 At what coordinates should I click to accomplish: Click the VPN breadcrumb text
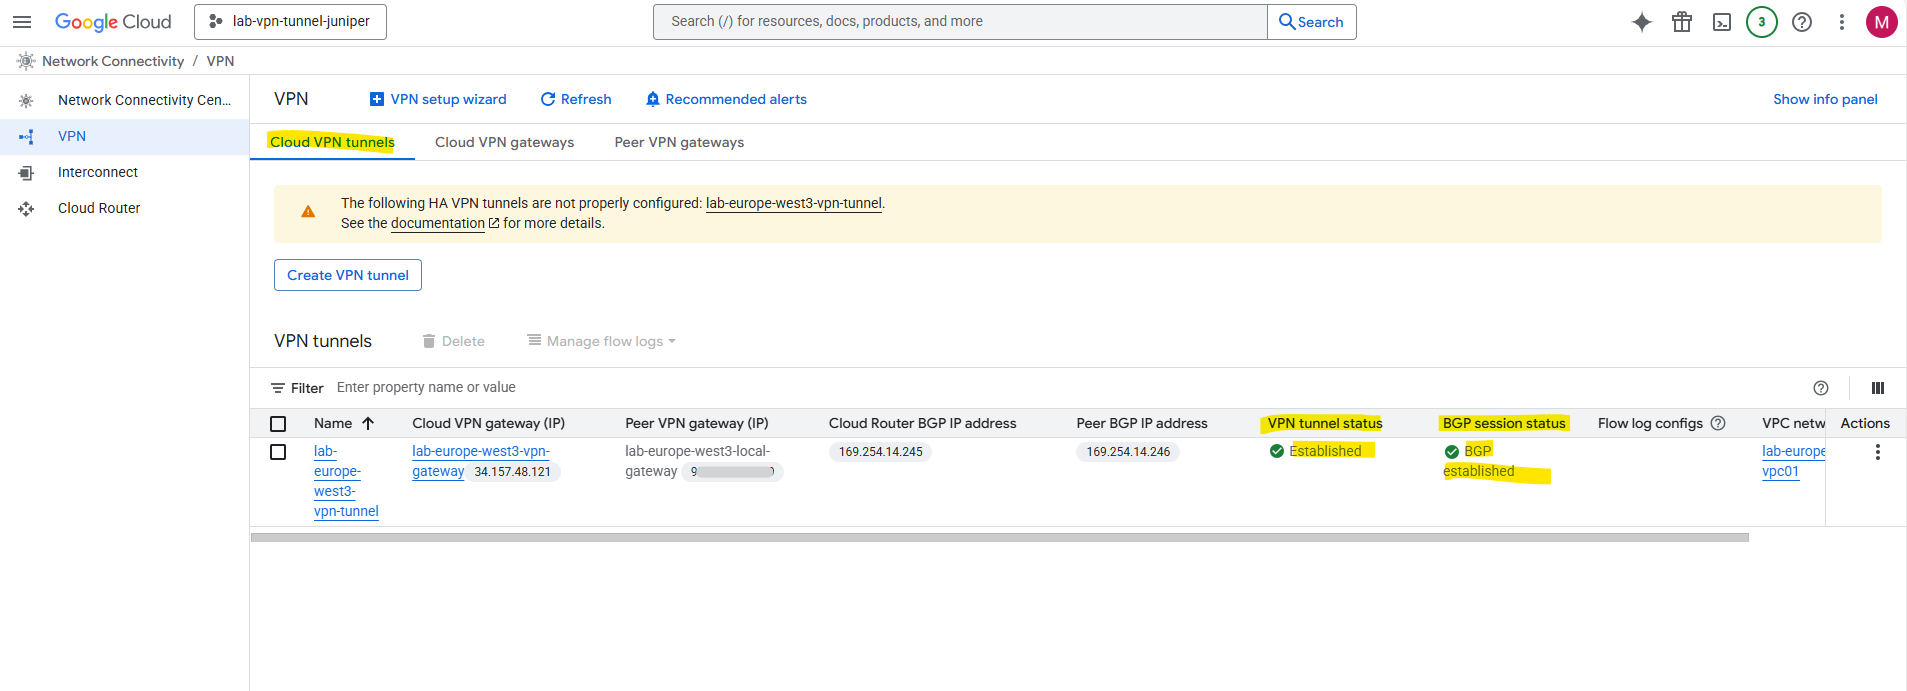point(220,61)
